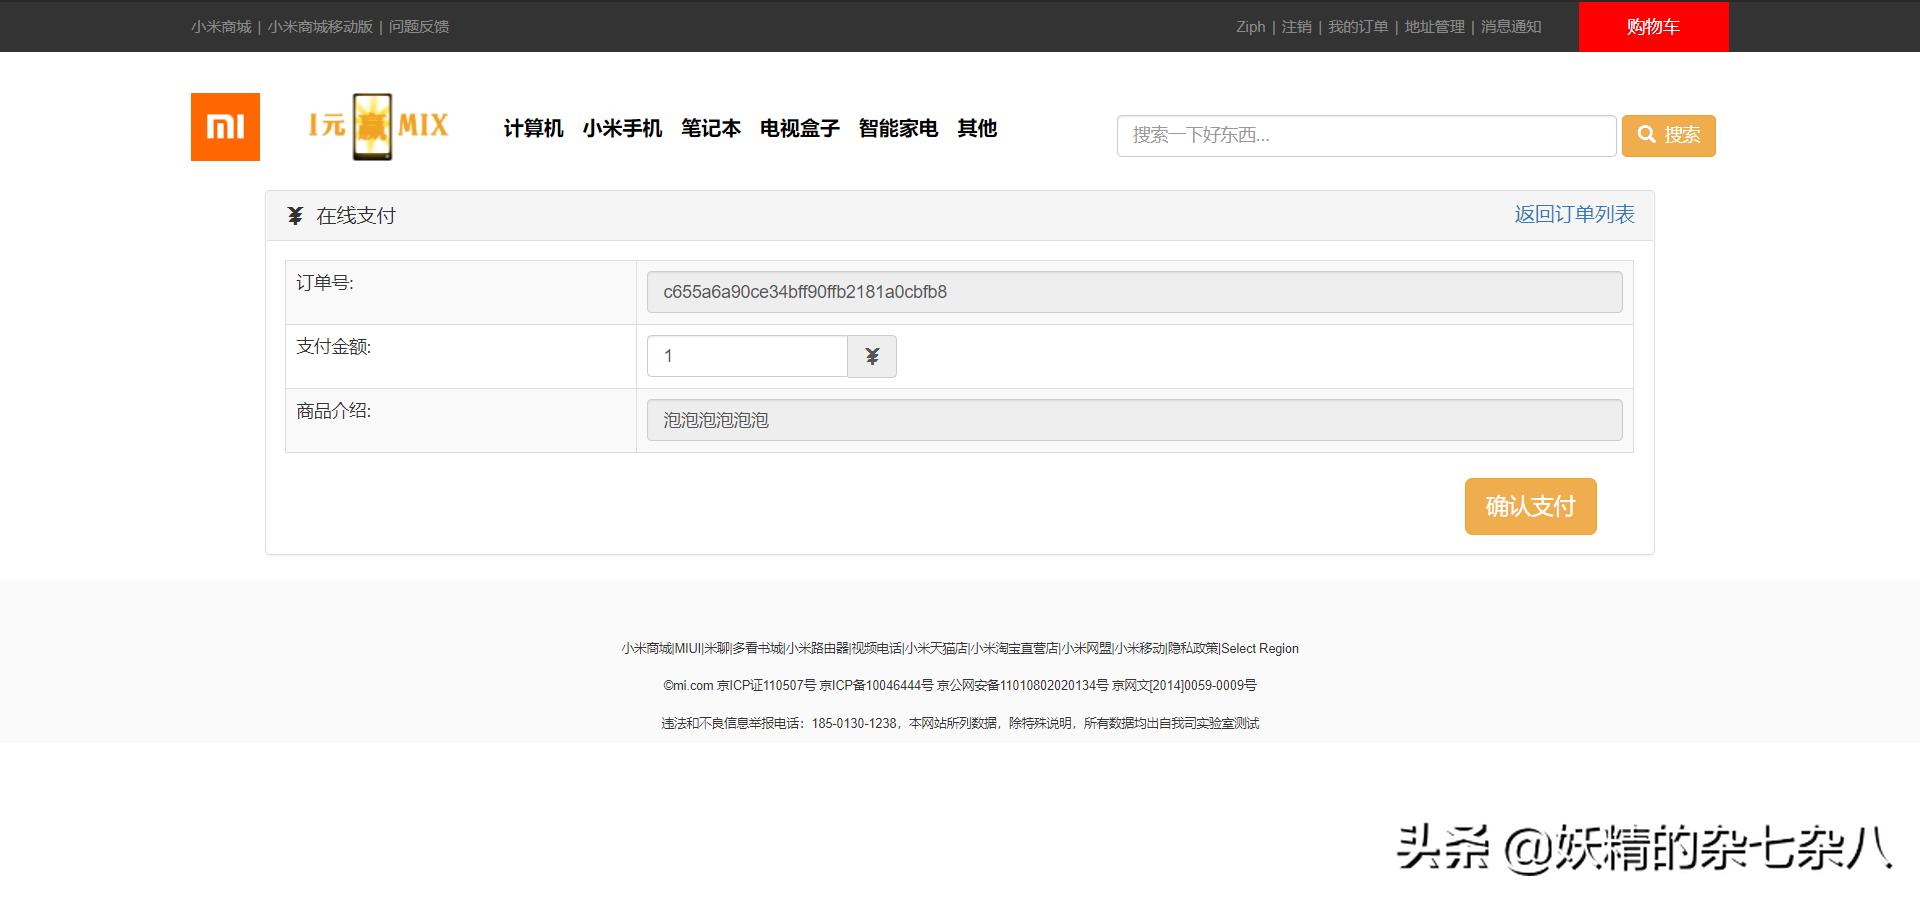
Task: Click the orange MI logo
Action: pos(225,127)
